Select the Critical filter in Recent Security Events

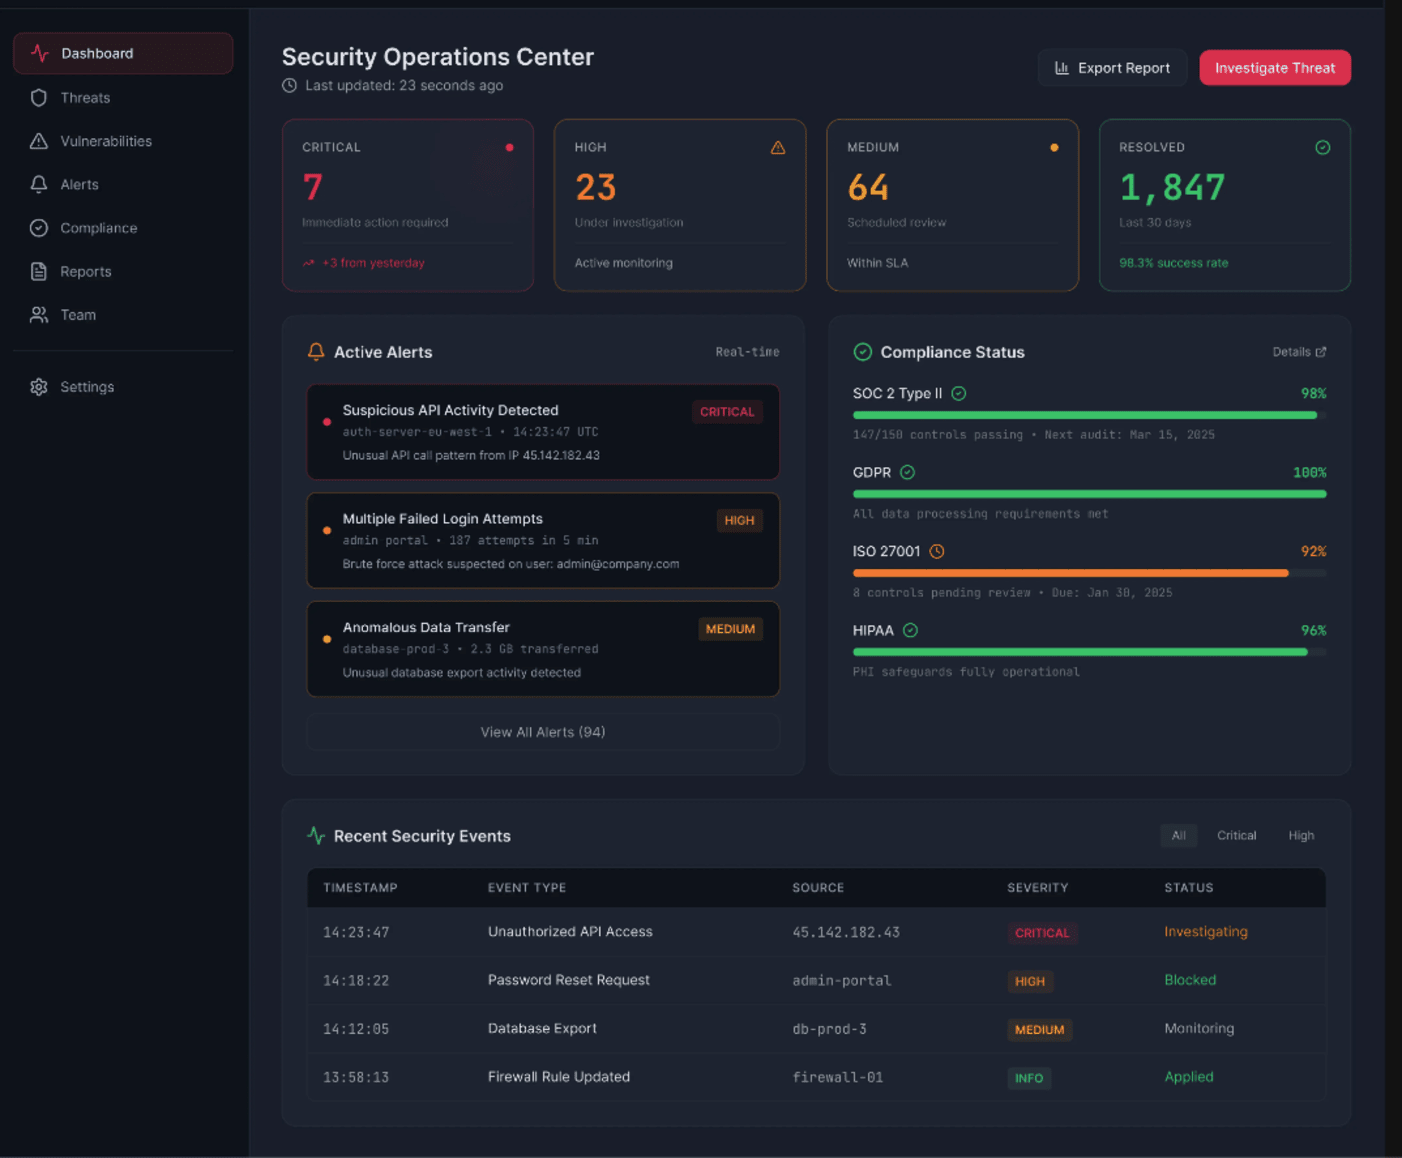point(1236,835)
